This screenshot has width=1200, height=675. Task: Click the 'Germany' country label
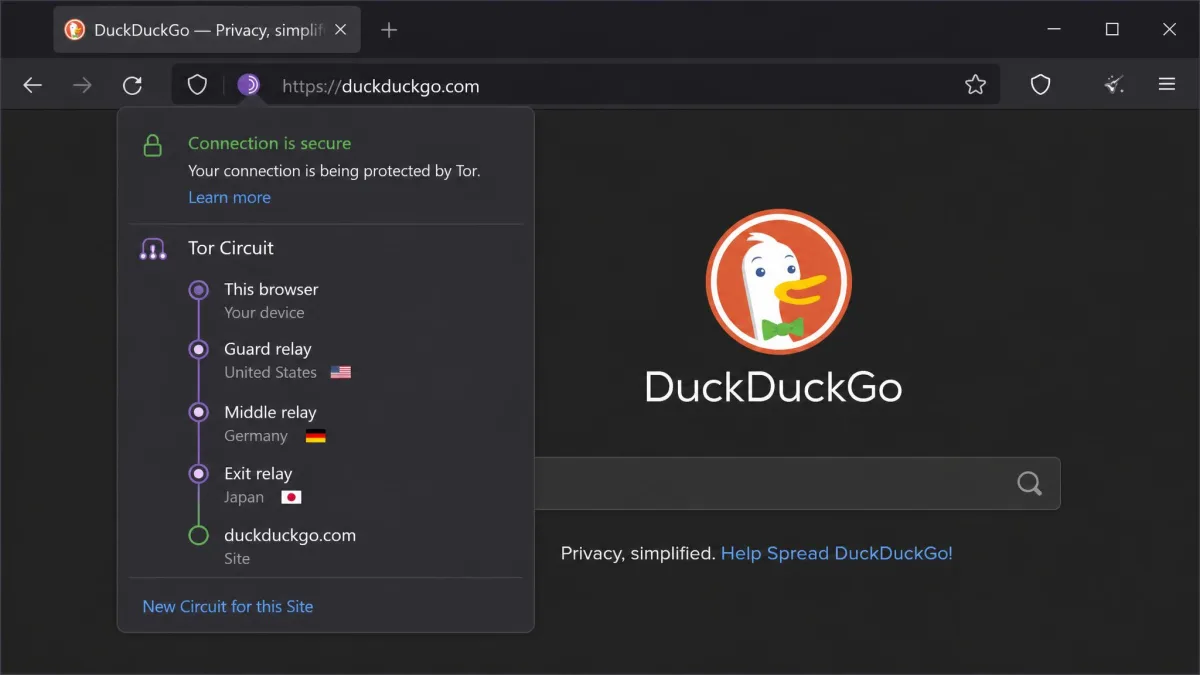pos(256,436)
